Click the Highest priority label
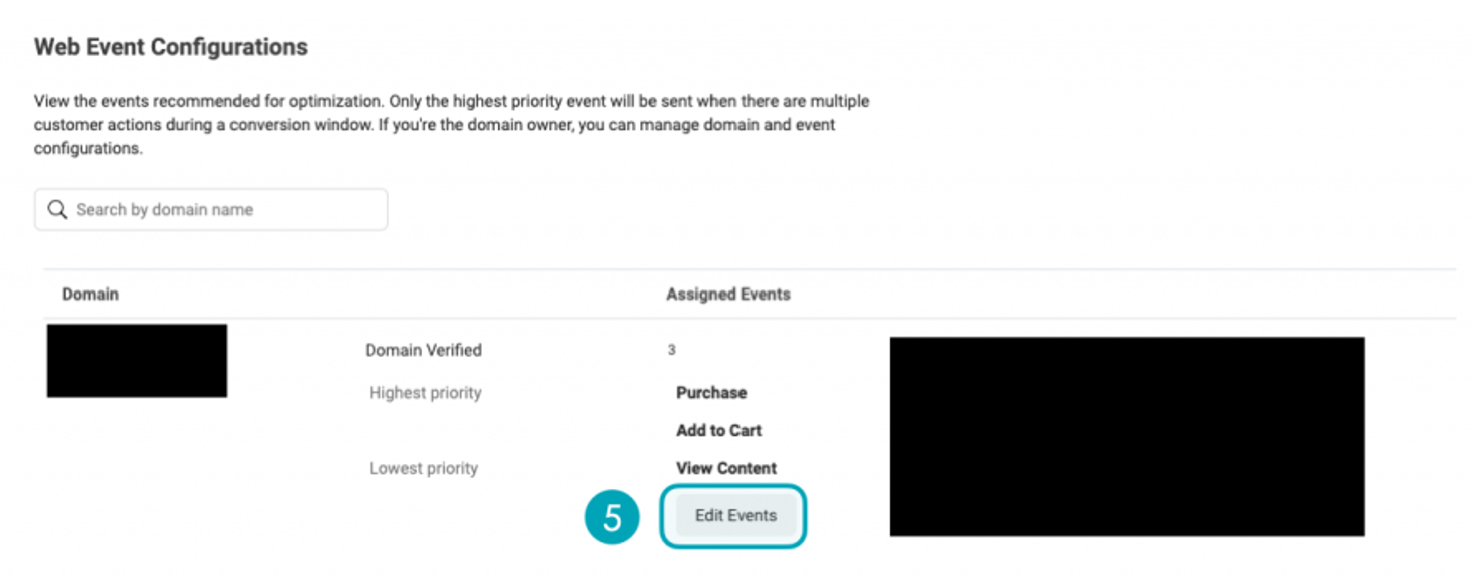1472x582 pixels. click(x=425, y=393)
